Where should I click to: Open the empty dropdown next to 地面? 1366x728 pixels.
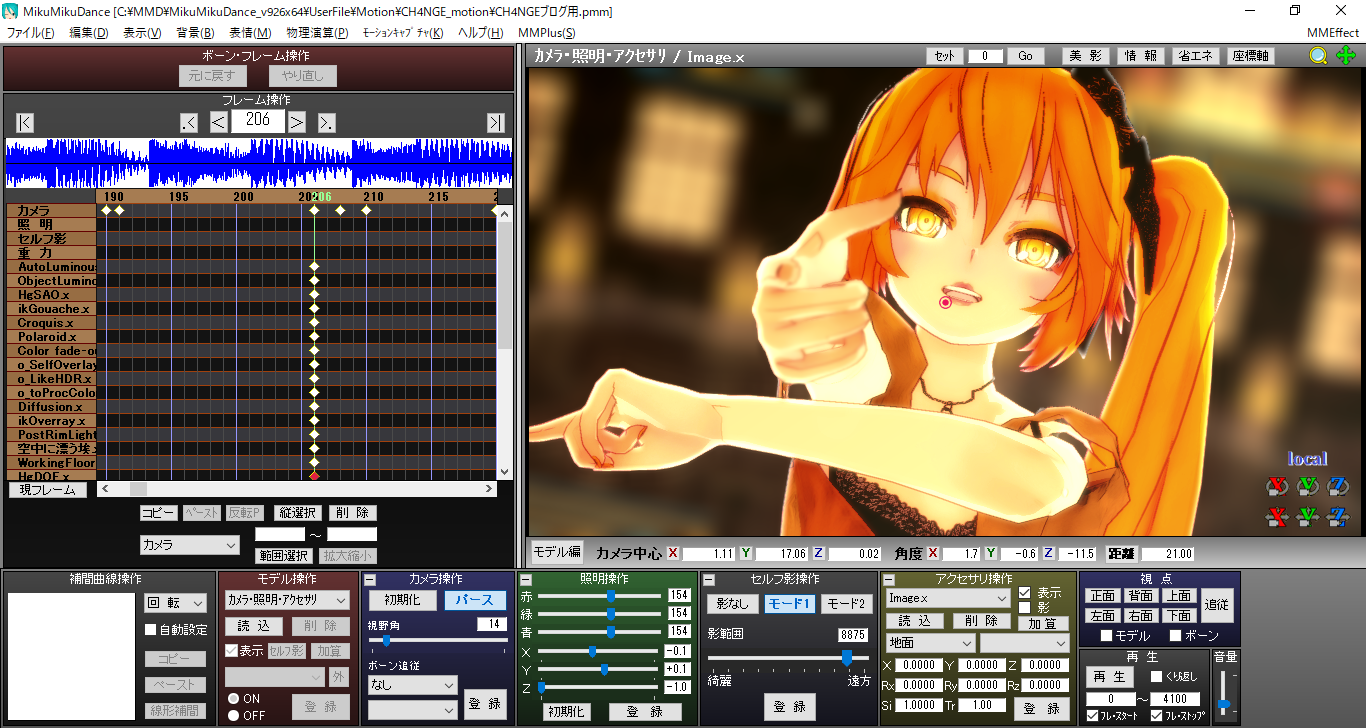(1025, 643)
